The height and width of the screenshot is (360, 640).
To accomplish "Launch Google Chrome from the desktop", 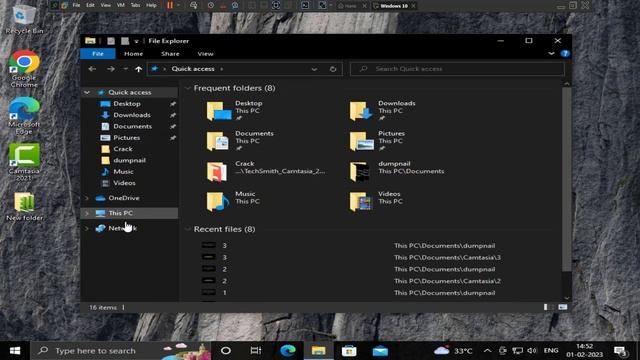I will click(24, 69).
